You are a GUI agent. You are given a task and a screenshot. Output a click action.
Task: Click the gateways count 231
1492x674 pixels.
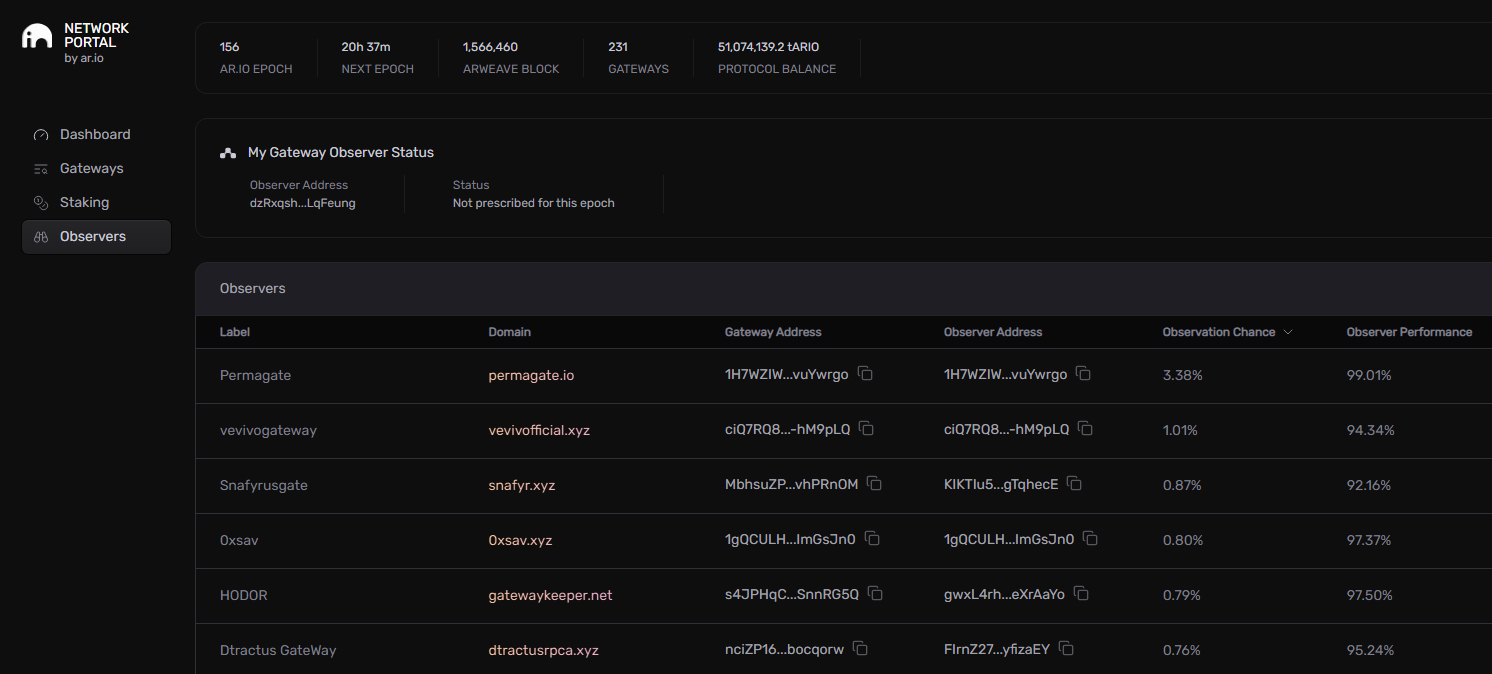[618, 47]
